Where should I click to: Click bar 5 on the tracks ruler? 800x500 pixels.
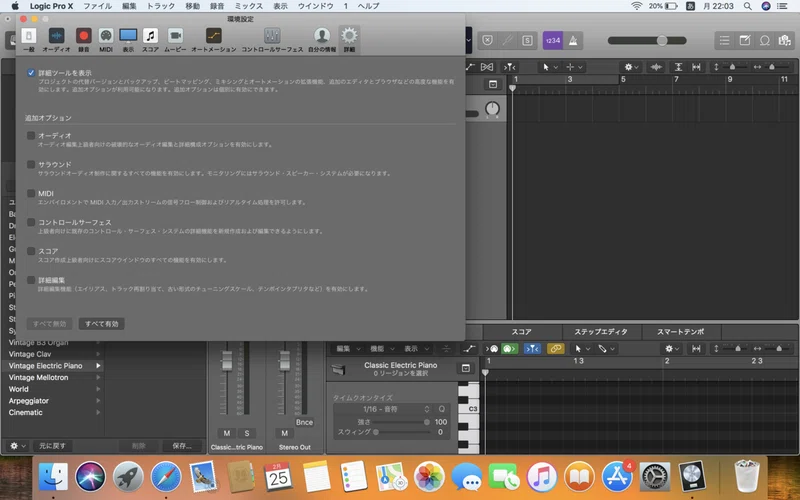[623, 79]
